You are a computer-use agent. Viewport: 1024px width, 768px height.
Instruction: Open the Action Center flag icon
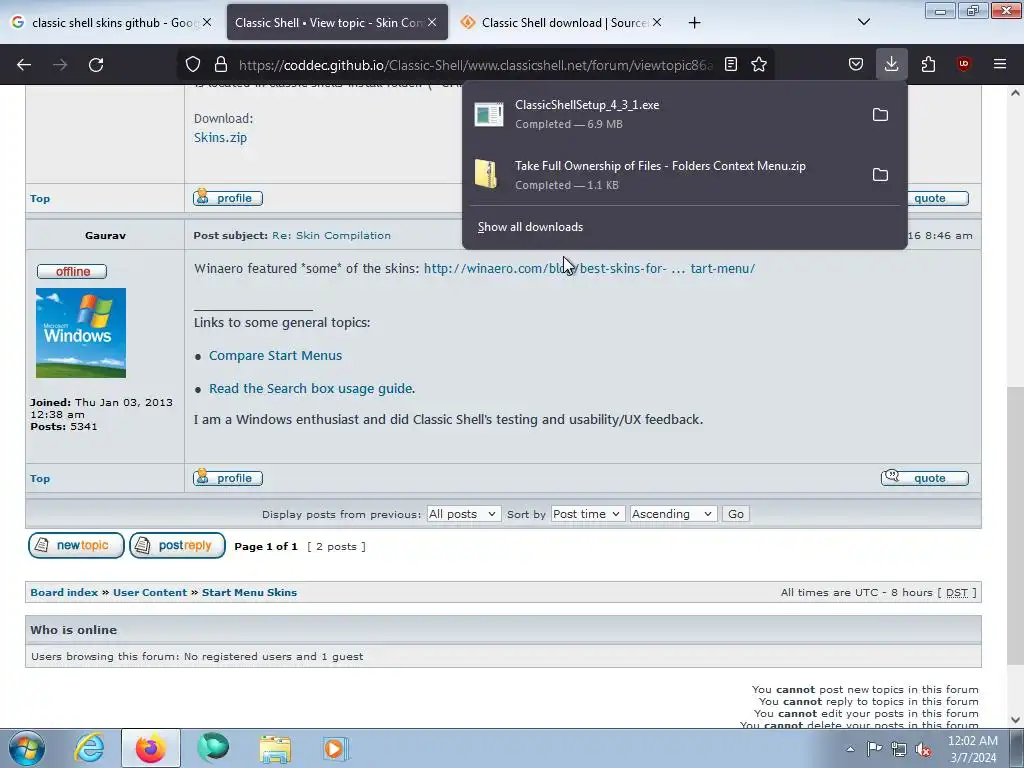[x=874, y=749]
